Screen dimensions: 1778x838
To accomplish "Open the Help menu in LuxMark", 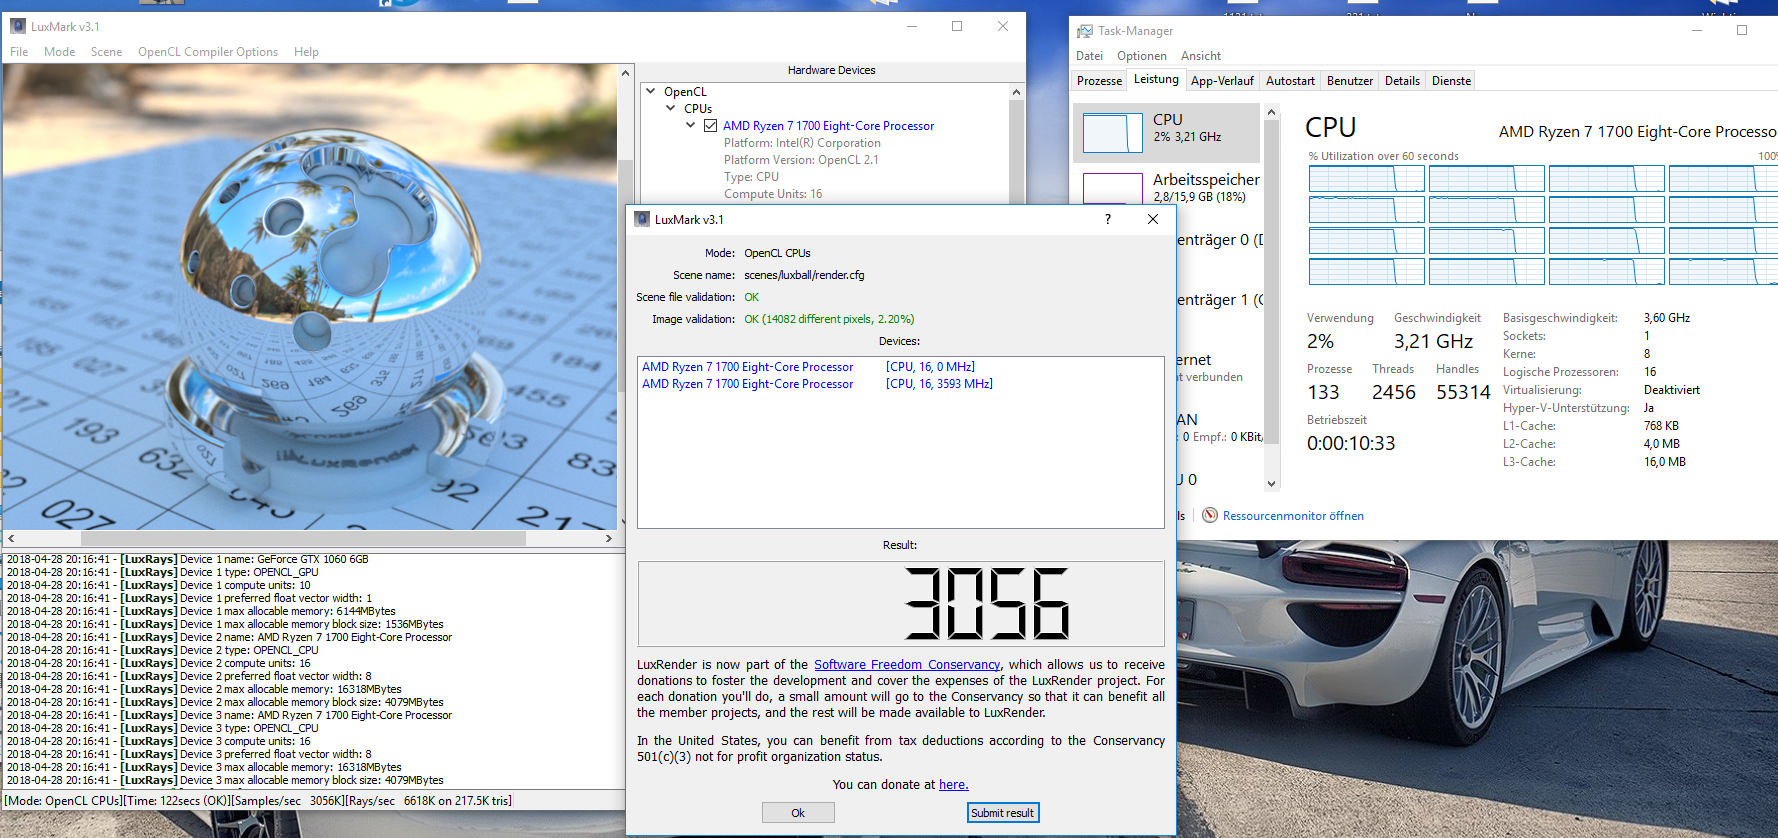I will 306,52.
